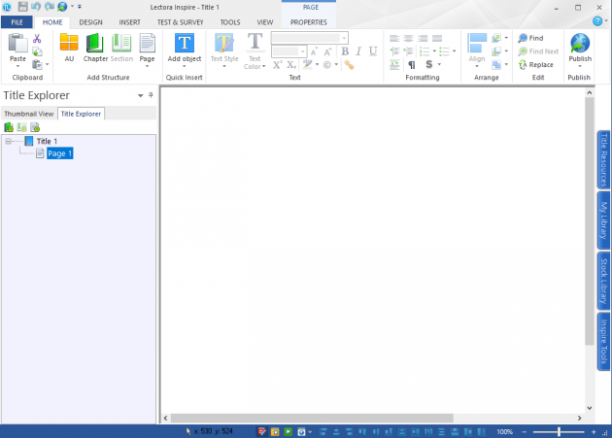Switch to the INSERT ribbon tab
612x438 pixels.
pos(130,22)
